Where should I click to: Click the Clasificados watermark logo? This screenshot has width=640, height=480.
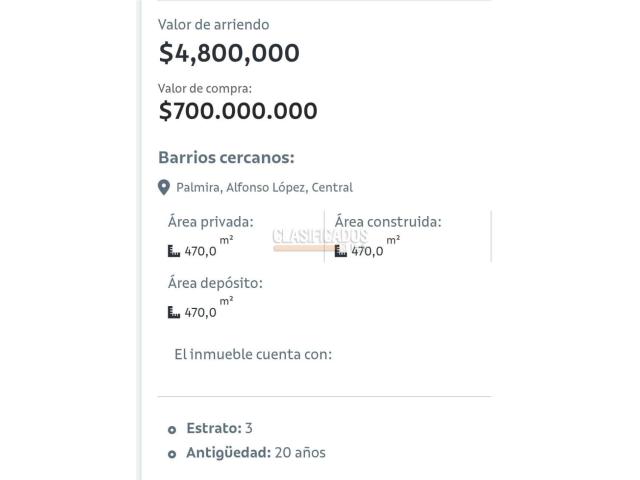[320, 240]
